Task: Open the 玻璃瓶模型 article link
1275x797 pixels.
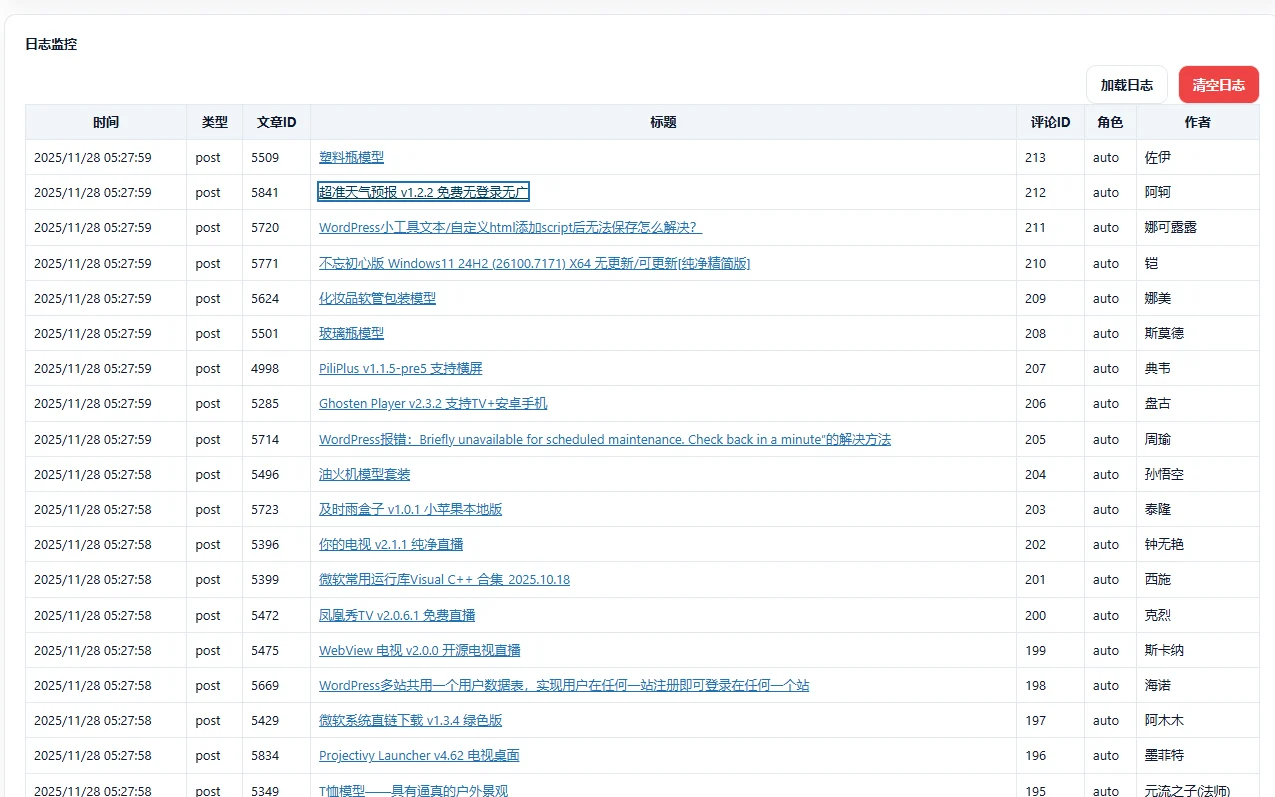Action: pos(351,333)
